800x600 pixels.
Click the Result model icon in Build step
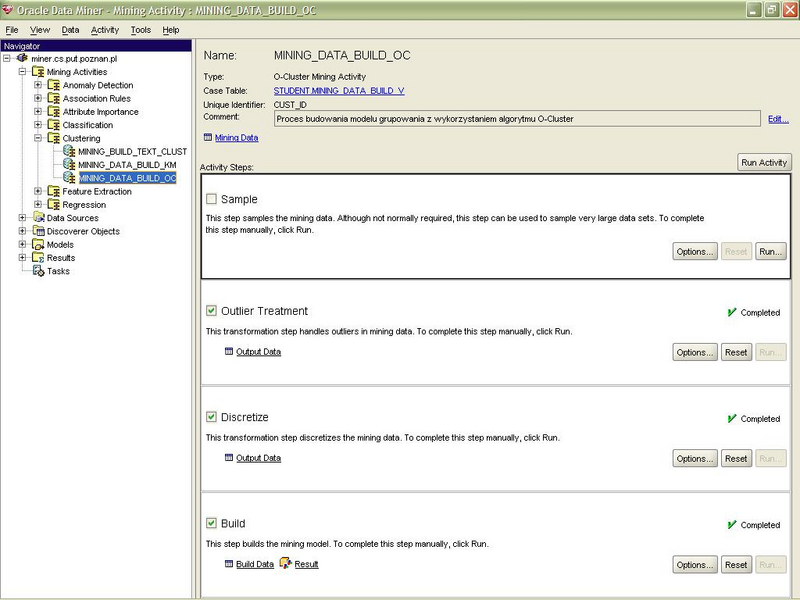tap(285, 563)
